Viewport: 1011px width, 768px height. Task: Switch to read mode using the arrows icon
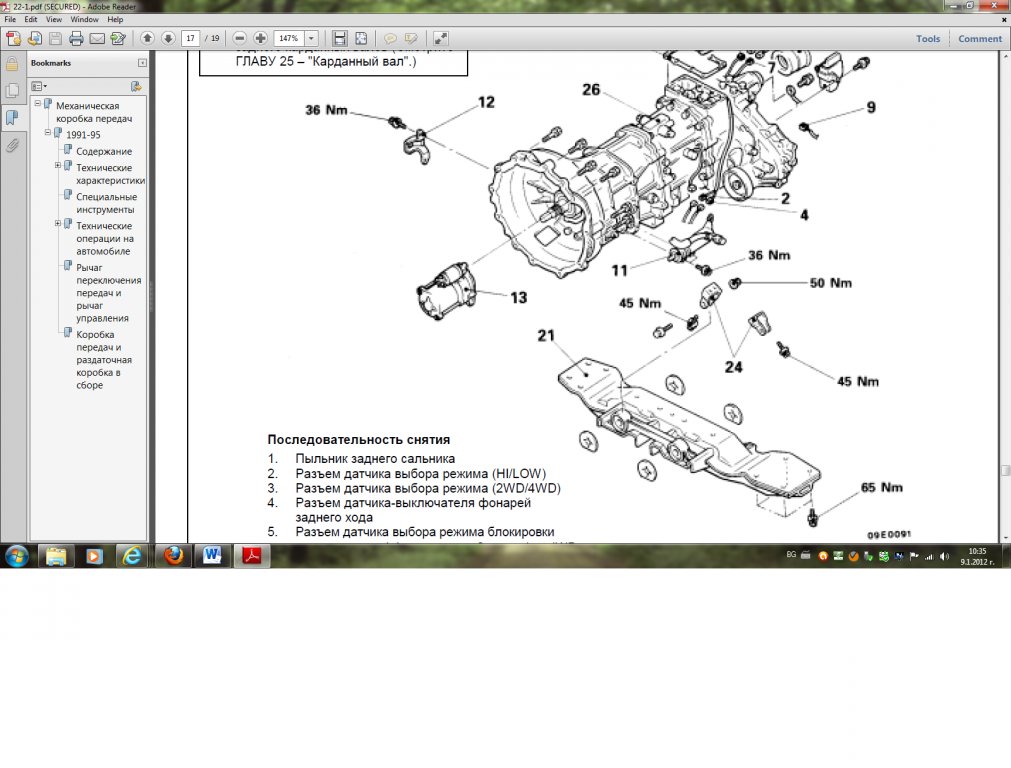[440, 39]
